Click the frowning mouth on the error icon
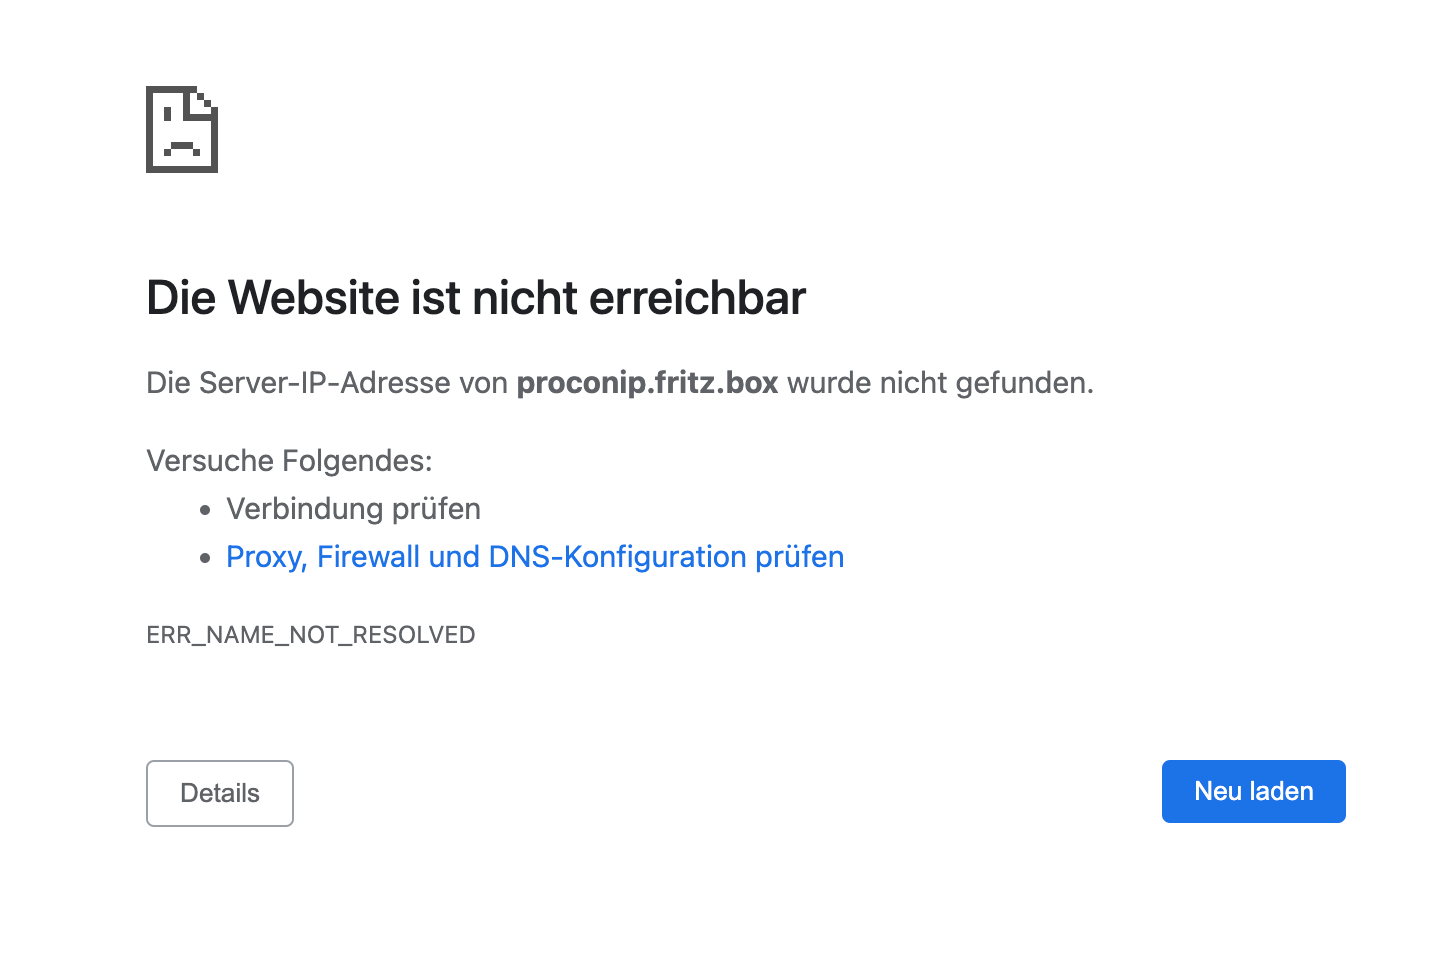 click(182, 148)
